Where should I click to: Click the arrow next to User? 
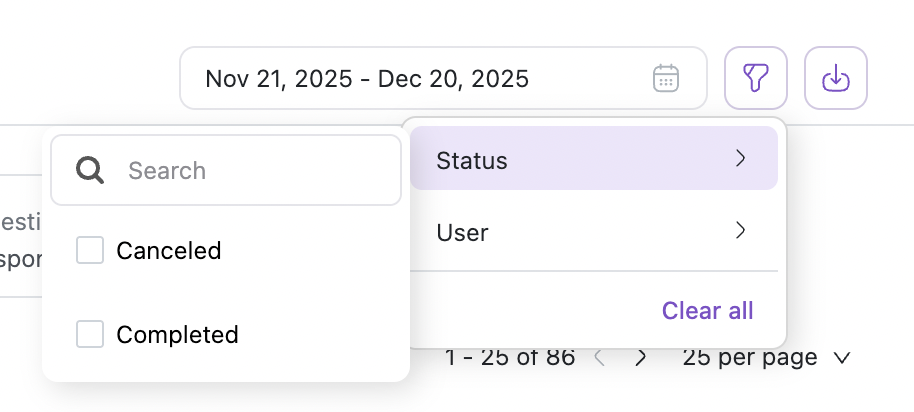[740, 232]
